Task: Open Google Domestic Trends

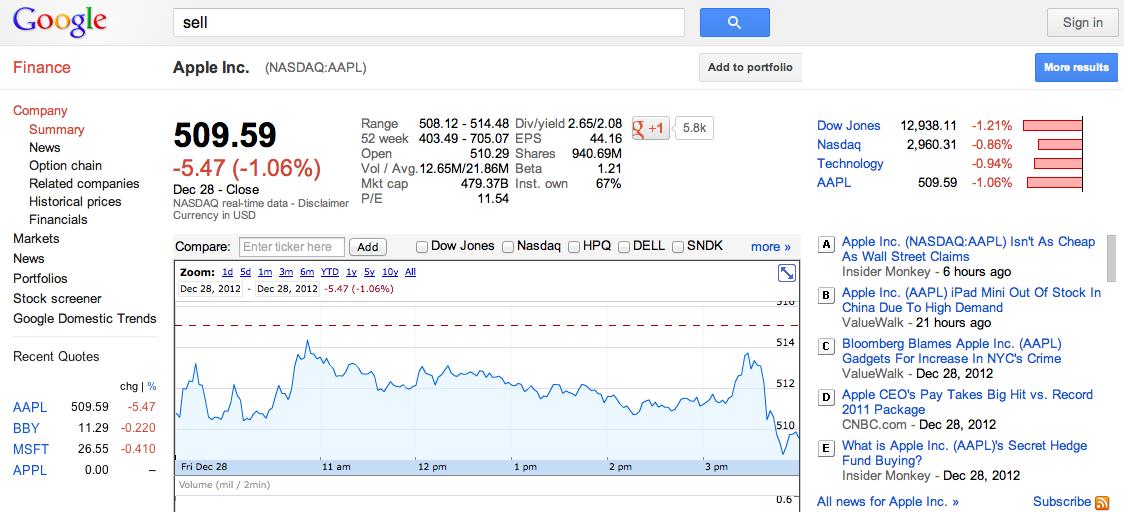Action: 85,318
